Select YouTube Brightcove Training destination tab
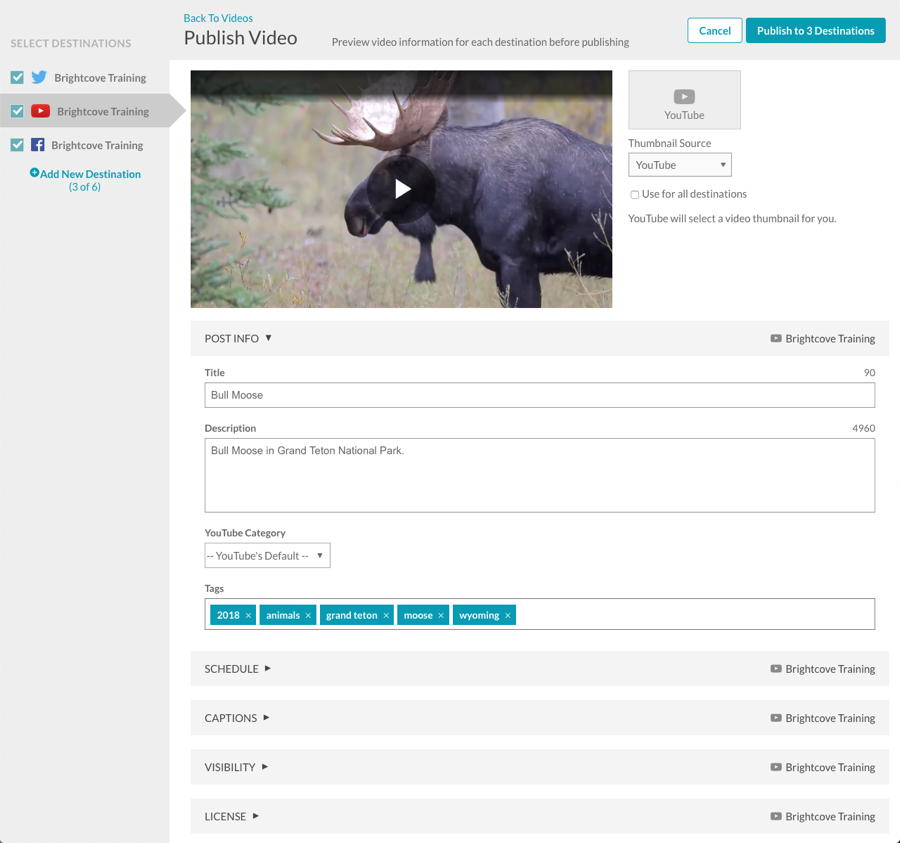Viewport: 900px width, 843px height. [102, 111]
